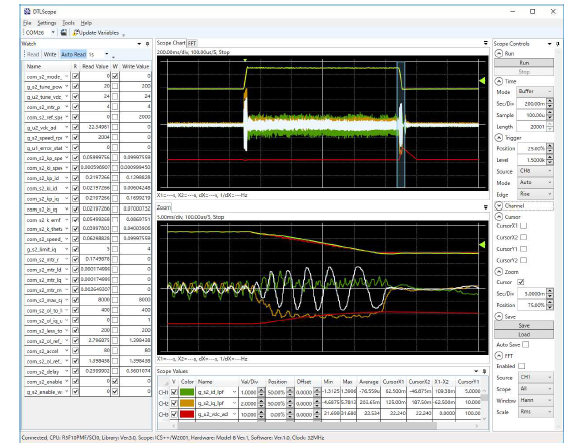Click the Trigger Level input field
This screenshot has width=583, height=443.
532,160
